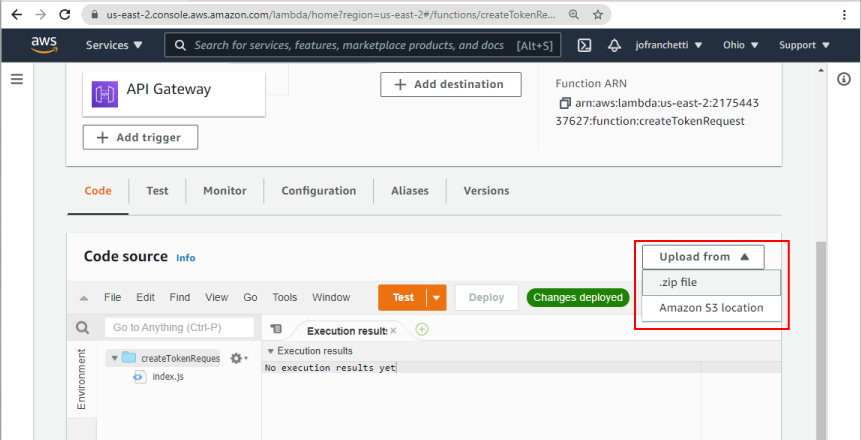Open the editor Tools menu
This screenshot has height=440, width=861.
click(284, 297)
